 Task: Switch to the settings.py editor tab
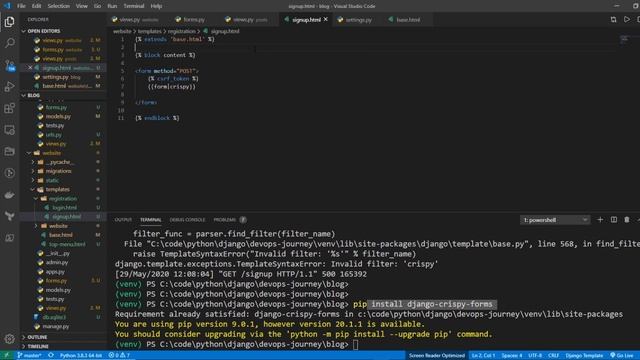[x=358, y=20]
